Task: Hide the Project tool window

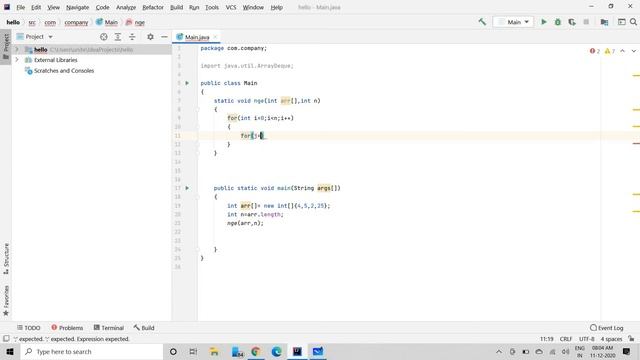Action: (164, 37)
